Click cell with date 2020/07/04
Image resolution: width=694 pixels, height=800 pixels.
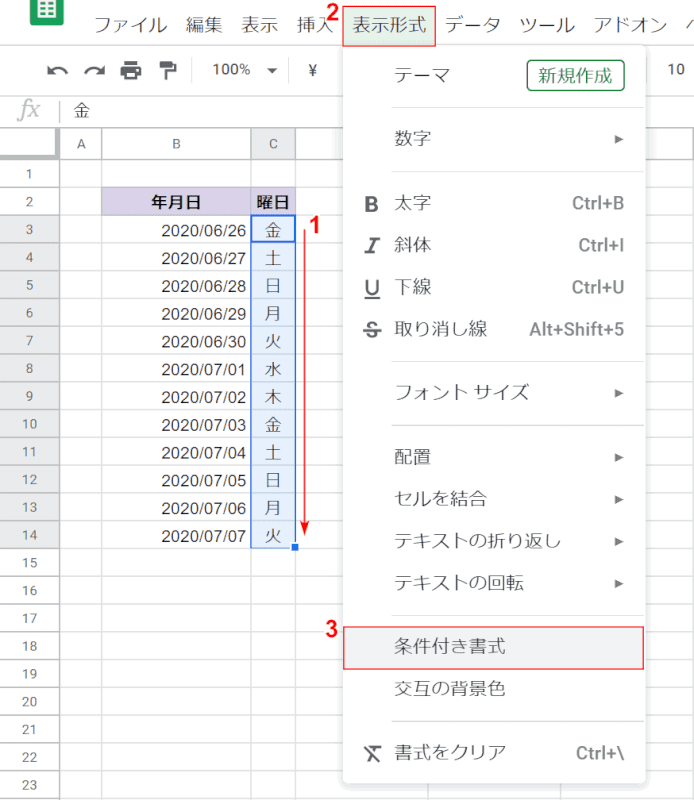[176, 452]
